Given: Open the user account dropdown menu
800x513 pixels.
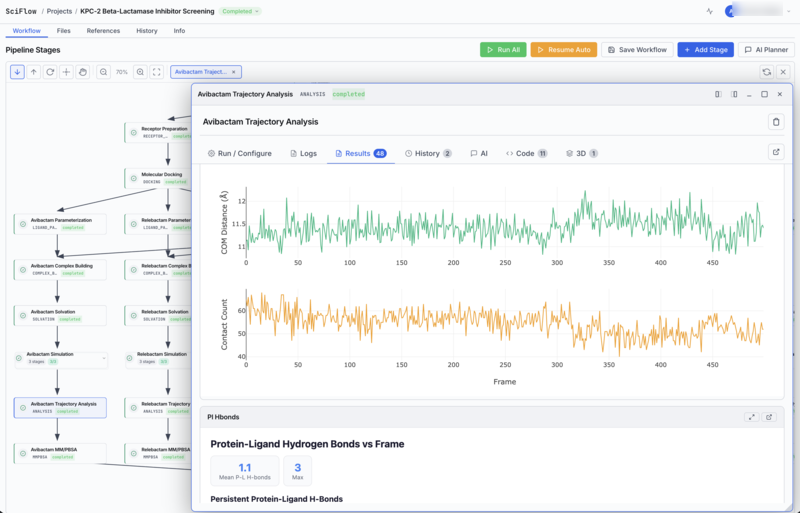Looking at the screenshot, I should tap(787, 11).
